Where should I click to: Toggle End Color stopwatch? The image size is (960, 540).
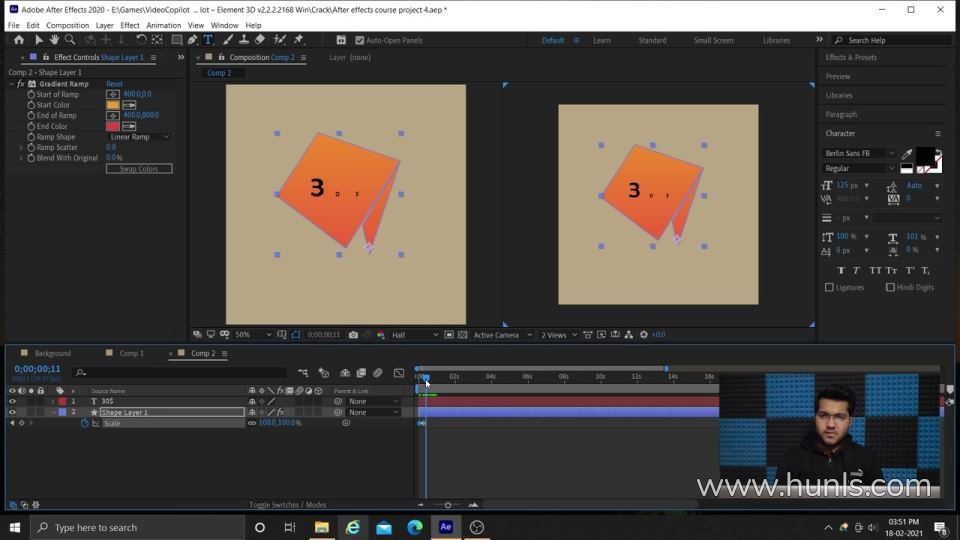coord(31,126)
